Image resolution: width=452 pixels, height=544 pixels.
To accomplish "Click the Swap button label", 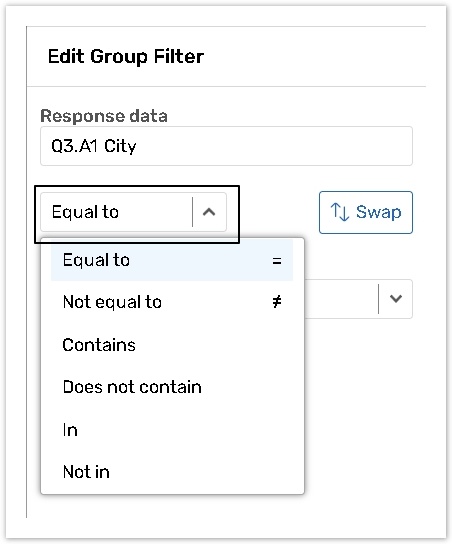I will click(x=378, y=212).
